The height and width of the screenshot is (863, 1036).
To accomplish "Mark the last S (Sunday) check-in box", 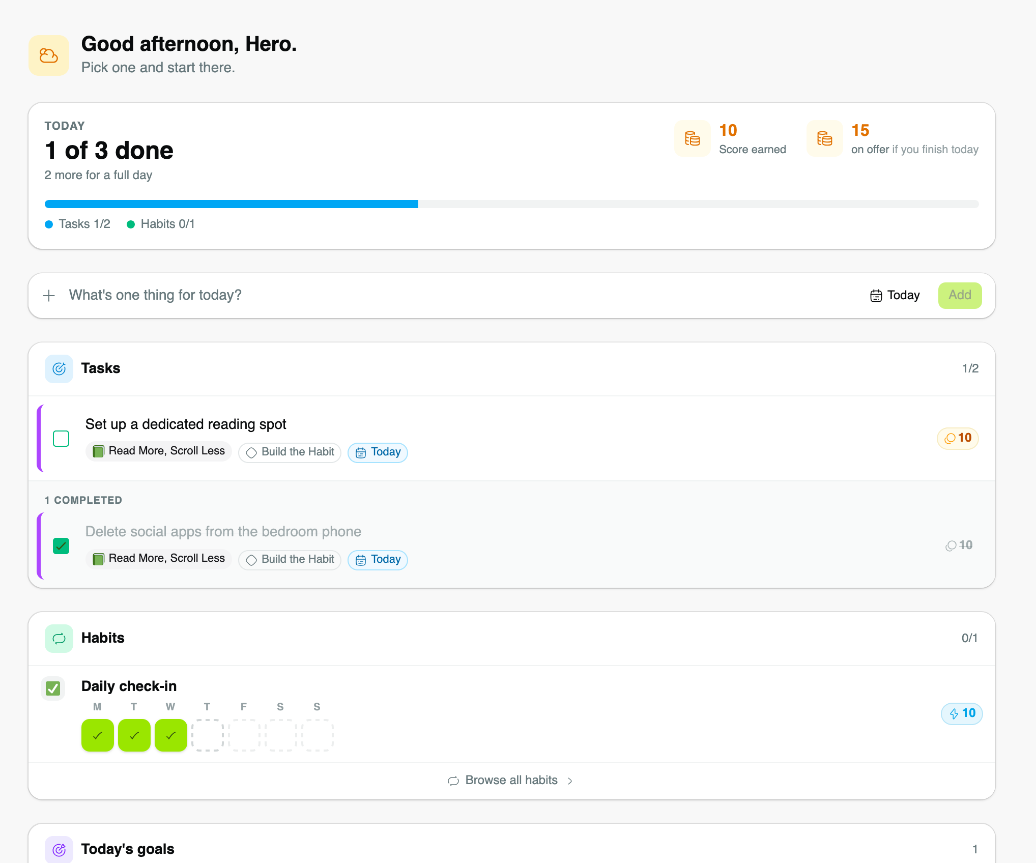I will click(x=317, y=735).
